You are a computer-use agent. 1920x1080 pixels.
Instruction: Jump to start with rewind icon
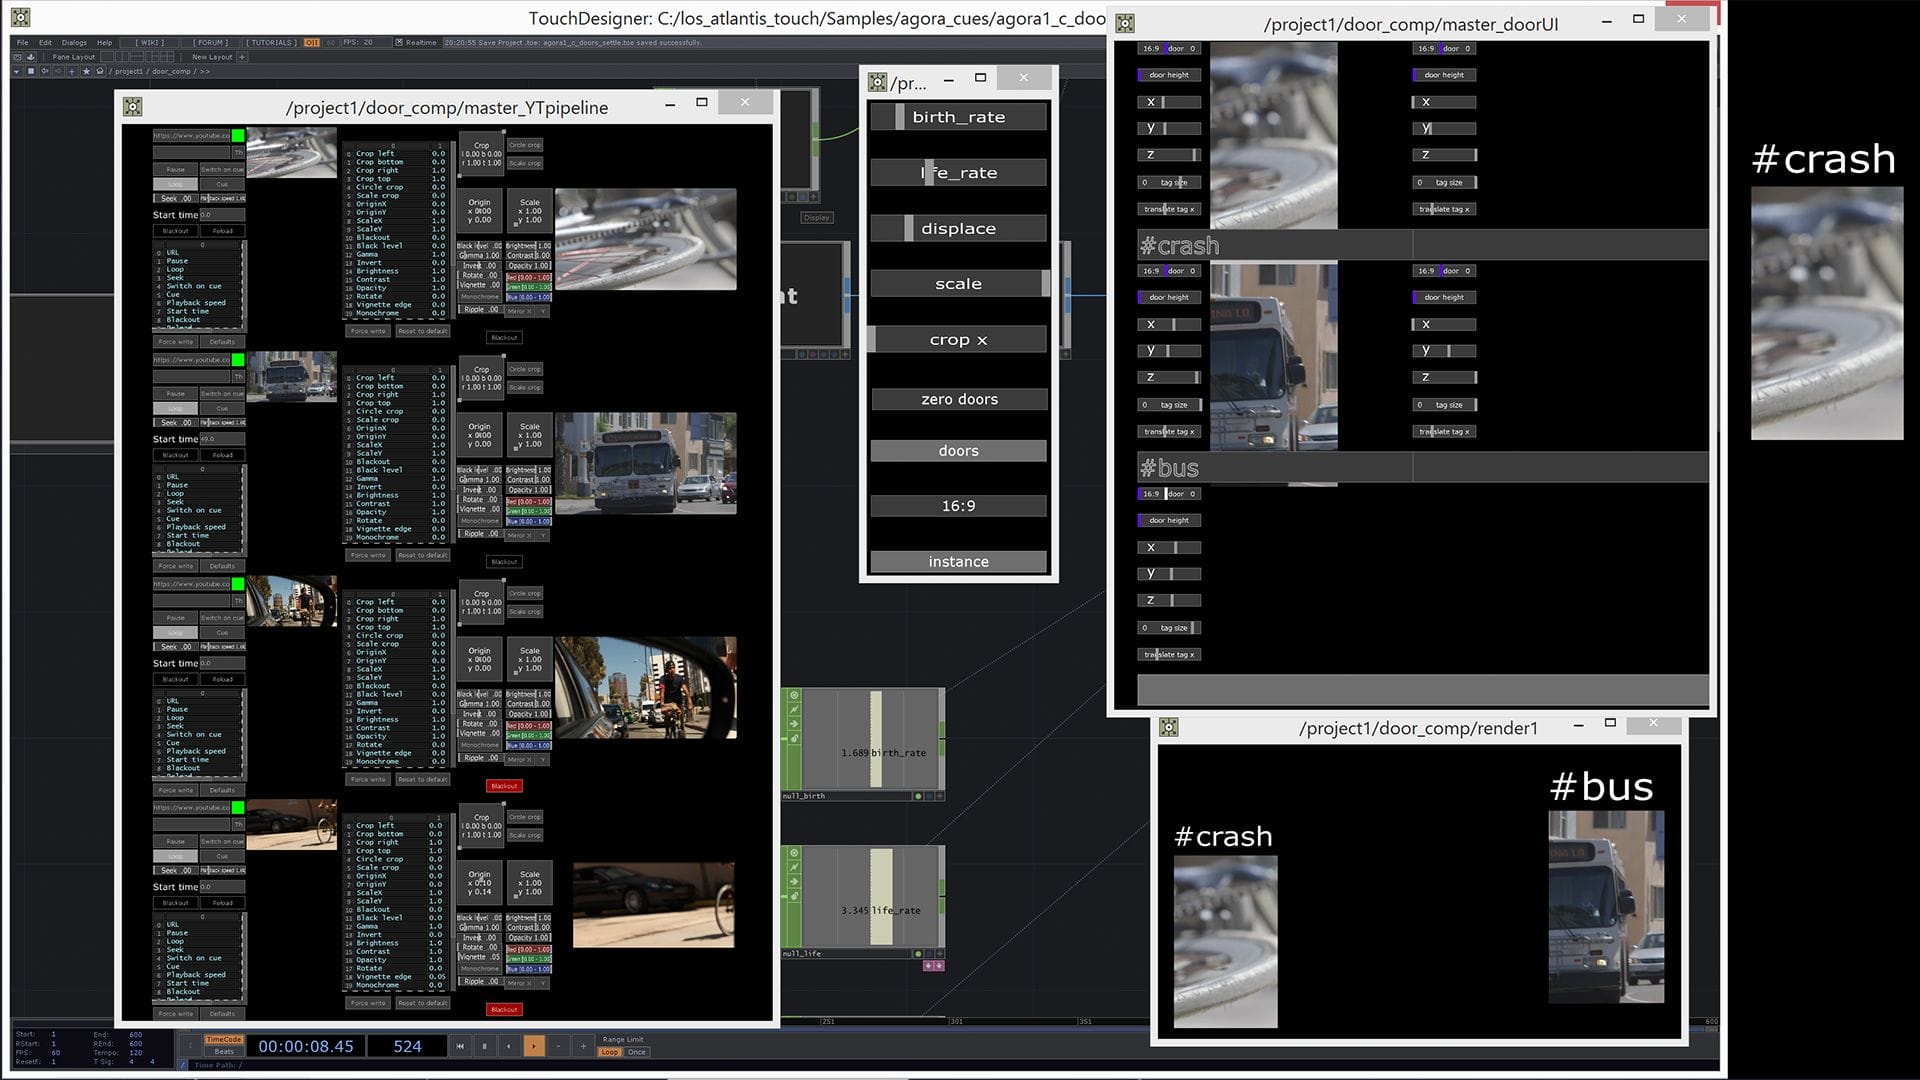tap(460, 1046)
